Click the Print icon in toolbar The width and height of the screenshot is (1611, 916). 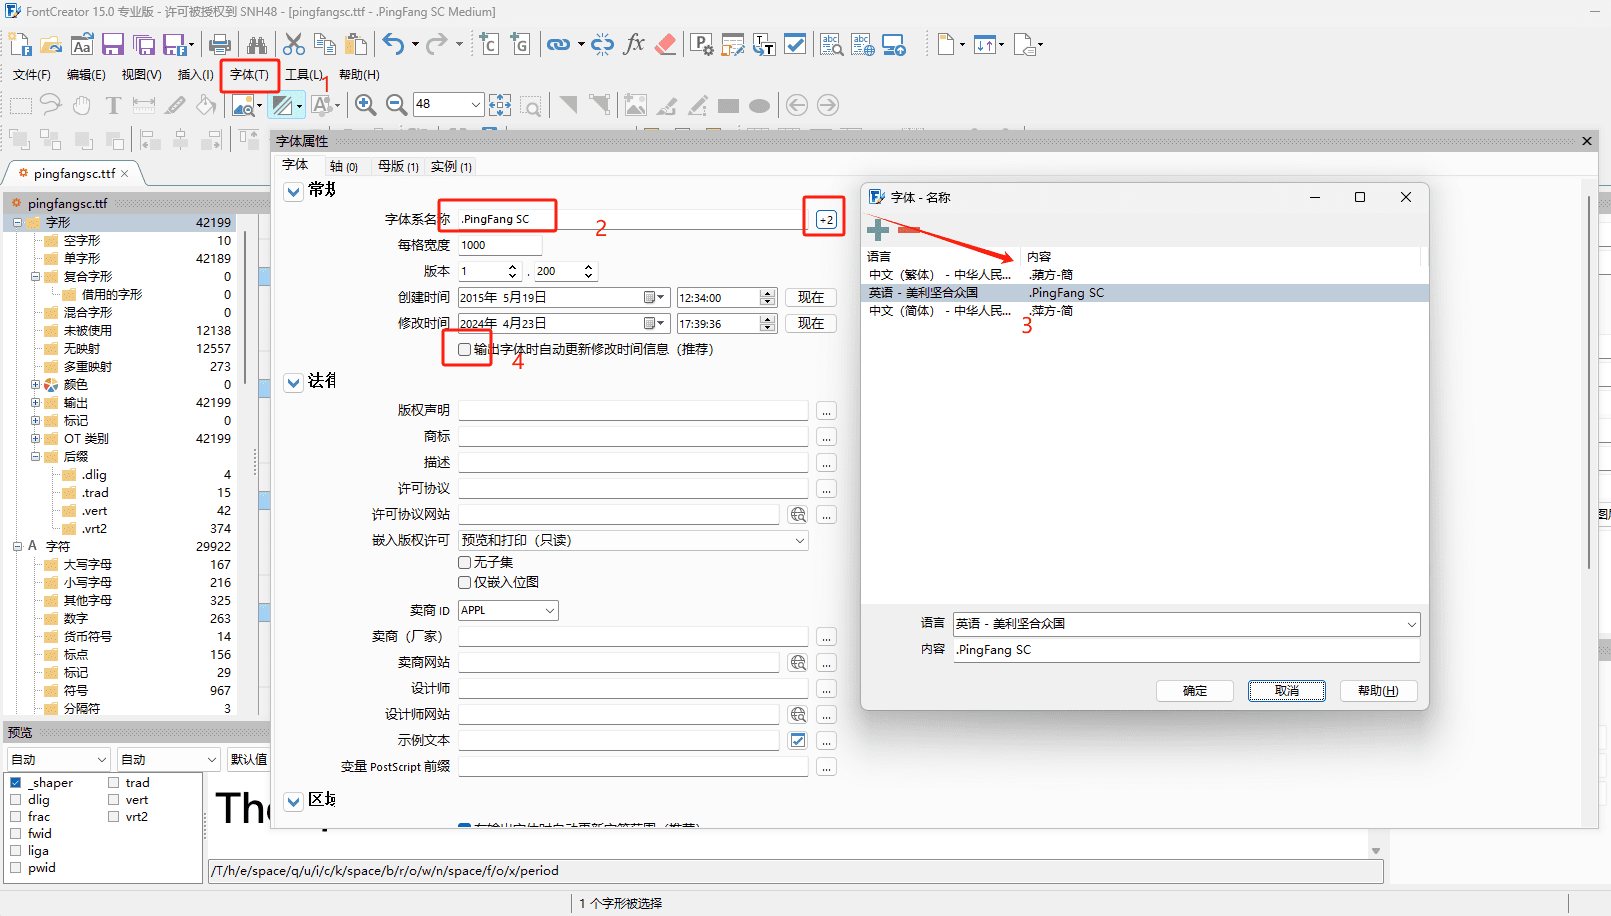(x=220, y=45)
